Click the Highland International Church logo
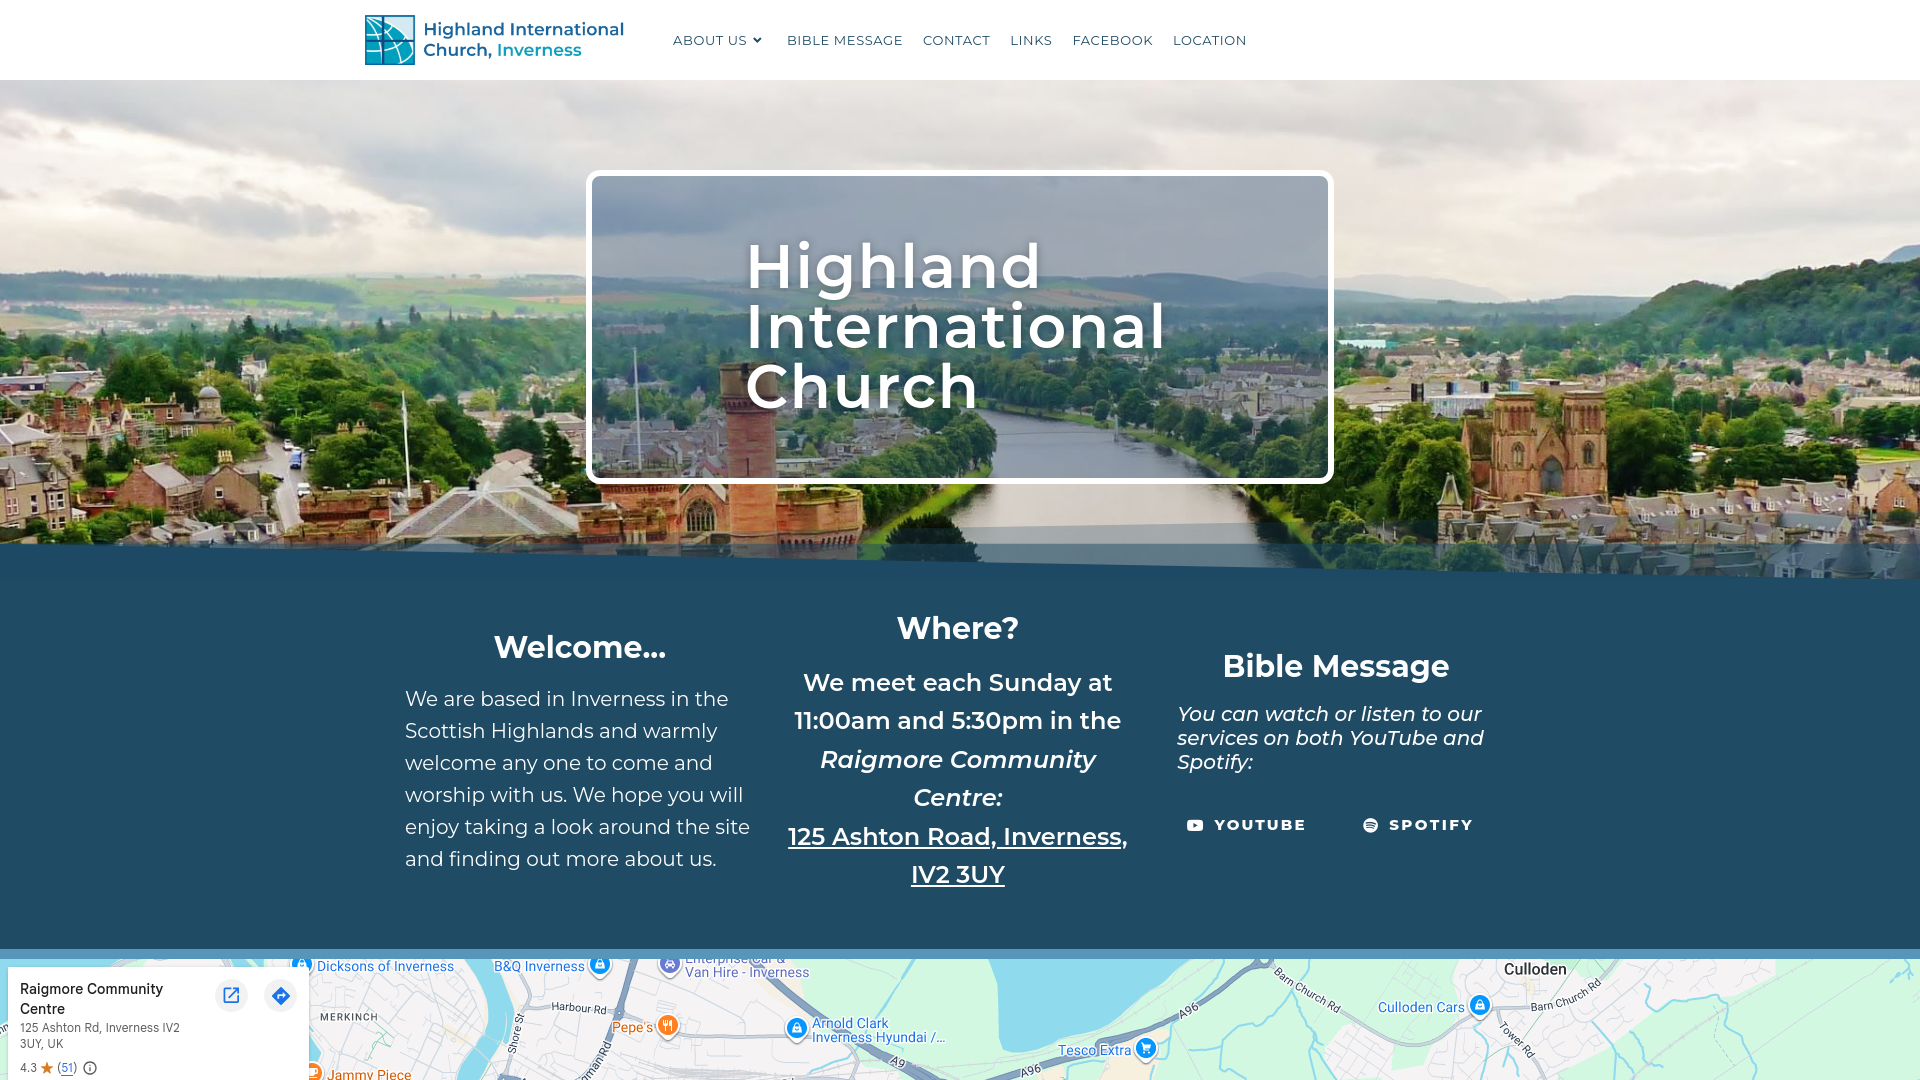Image resolution: width=1920 pixels, height=1080 pixels. (494, 40)
